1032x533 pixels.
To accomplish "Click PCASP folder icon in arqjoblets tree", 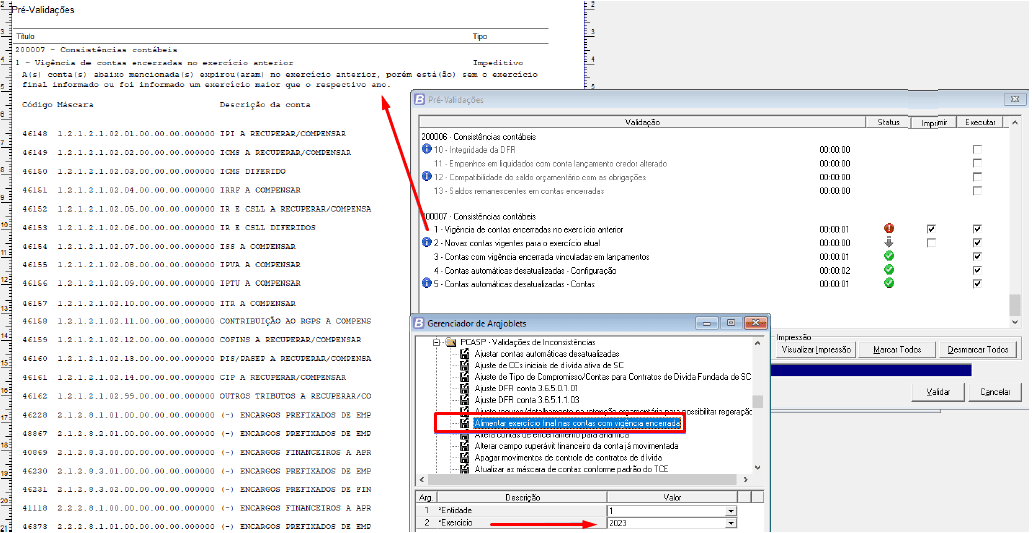I will (450, 343).
